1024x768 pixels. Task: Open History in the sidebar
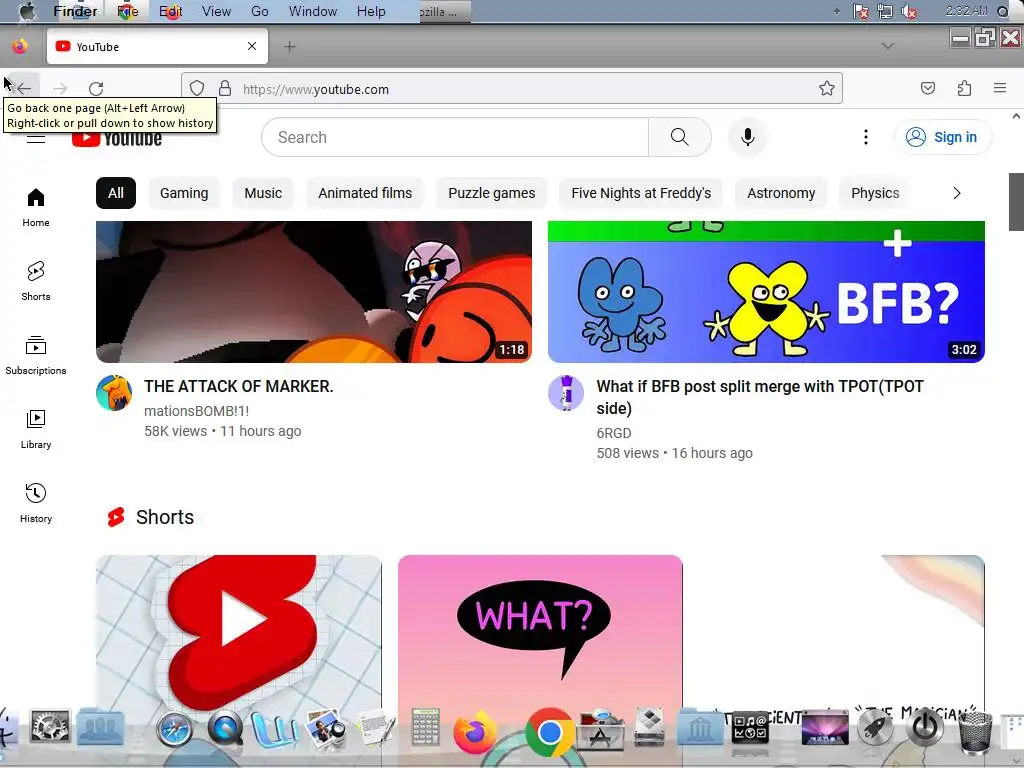36,504
